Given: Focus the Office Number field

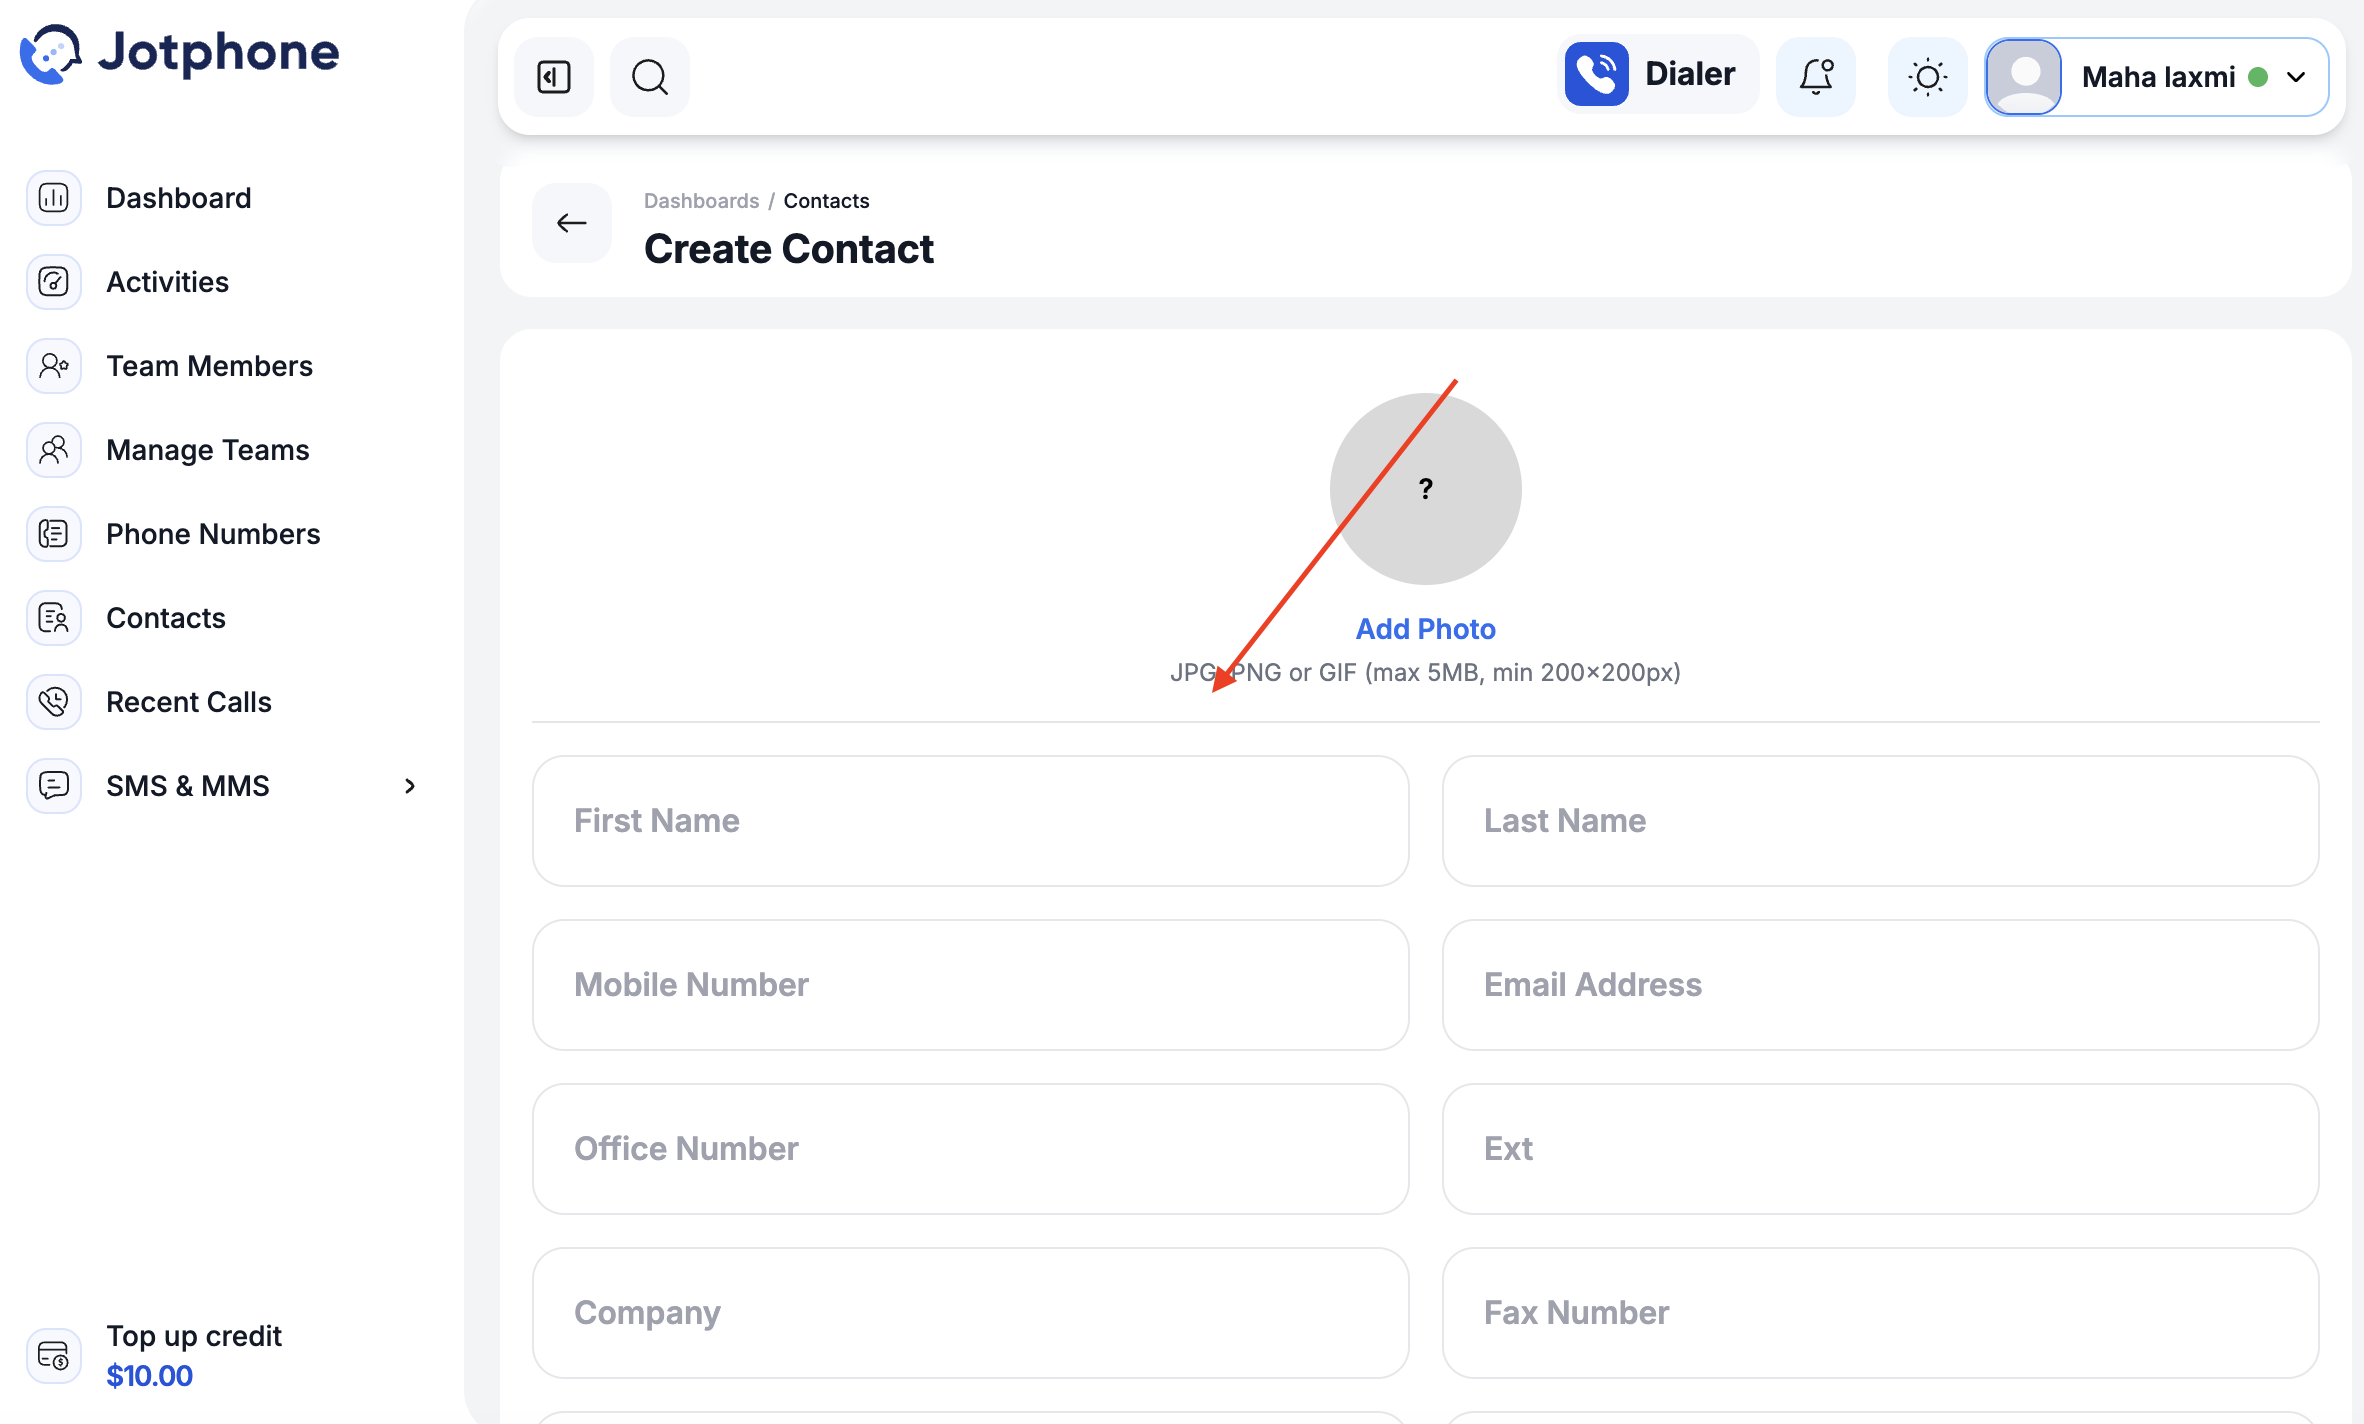Looking at the screenshot, I should coord(971,1149).
